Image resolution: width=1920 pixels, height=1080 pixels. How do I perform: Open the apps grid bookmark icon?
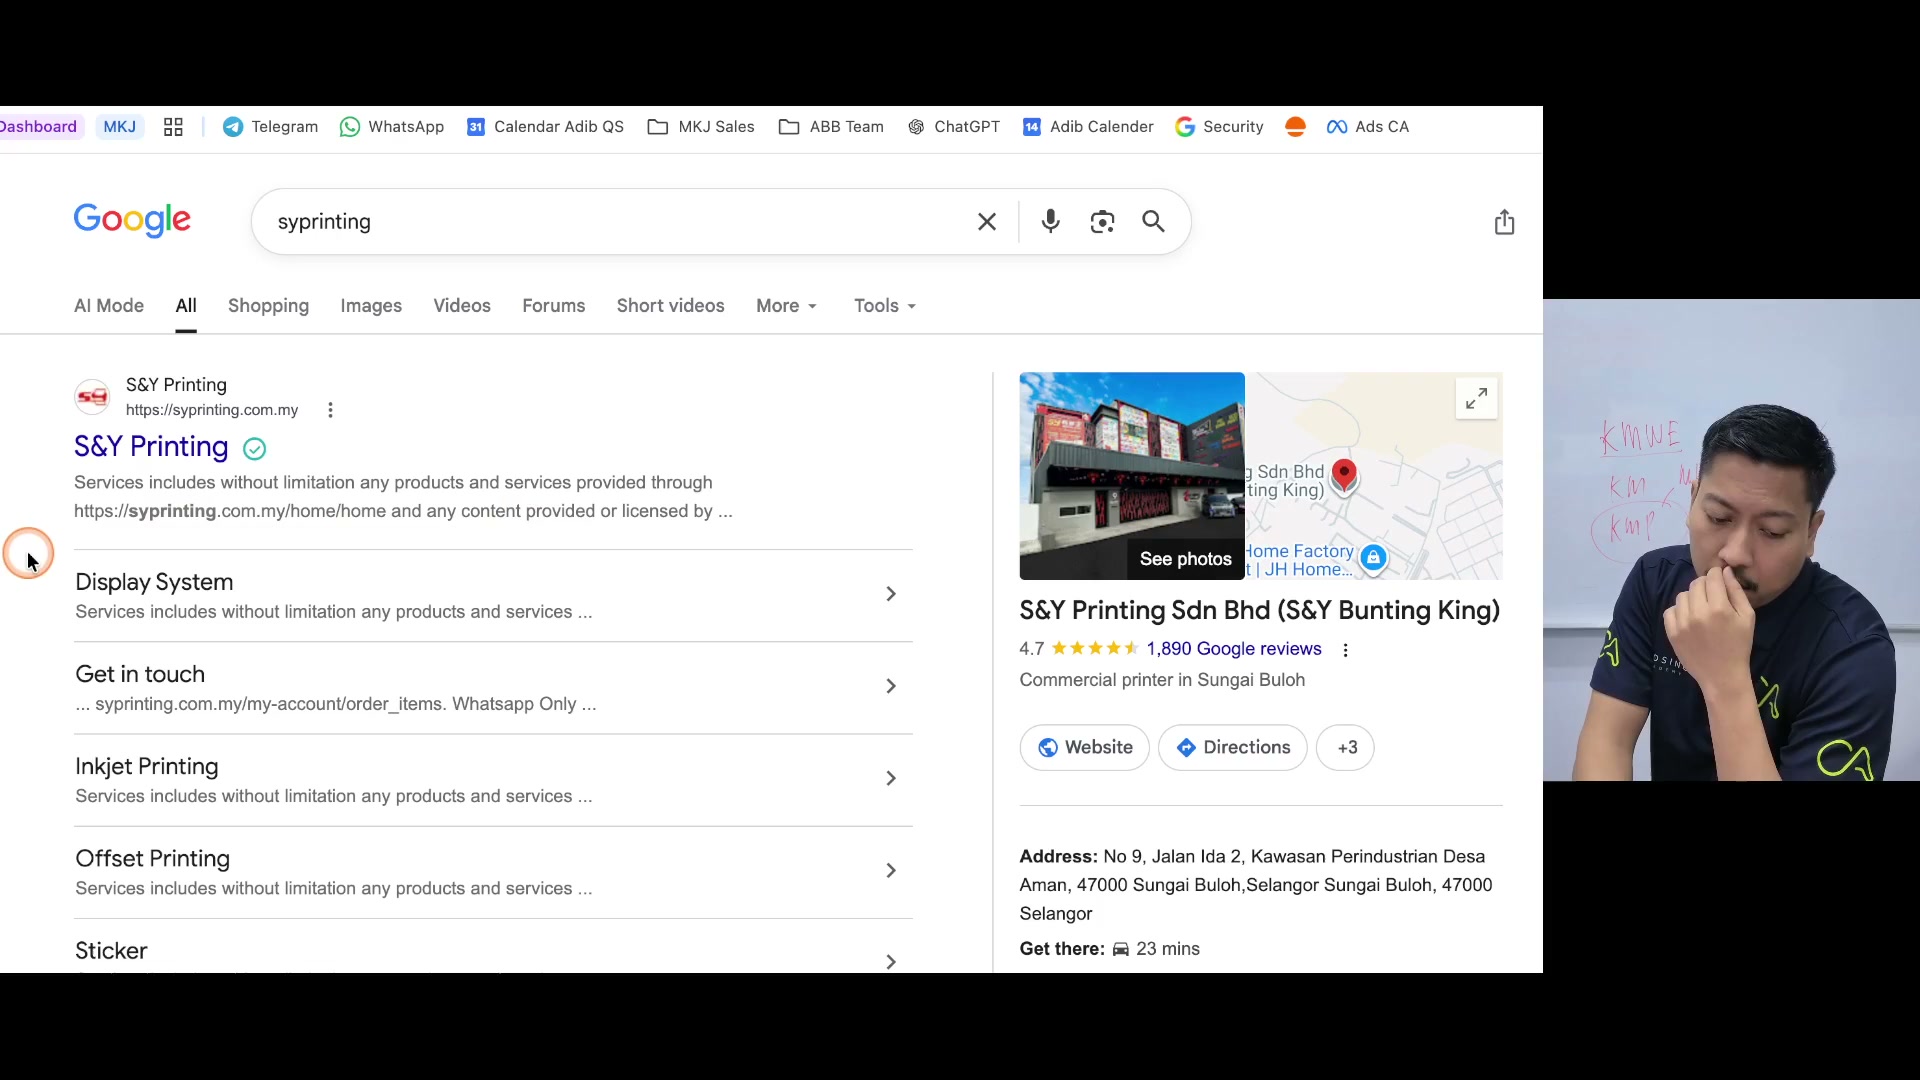173,127
